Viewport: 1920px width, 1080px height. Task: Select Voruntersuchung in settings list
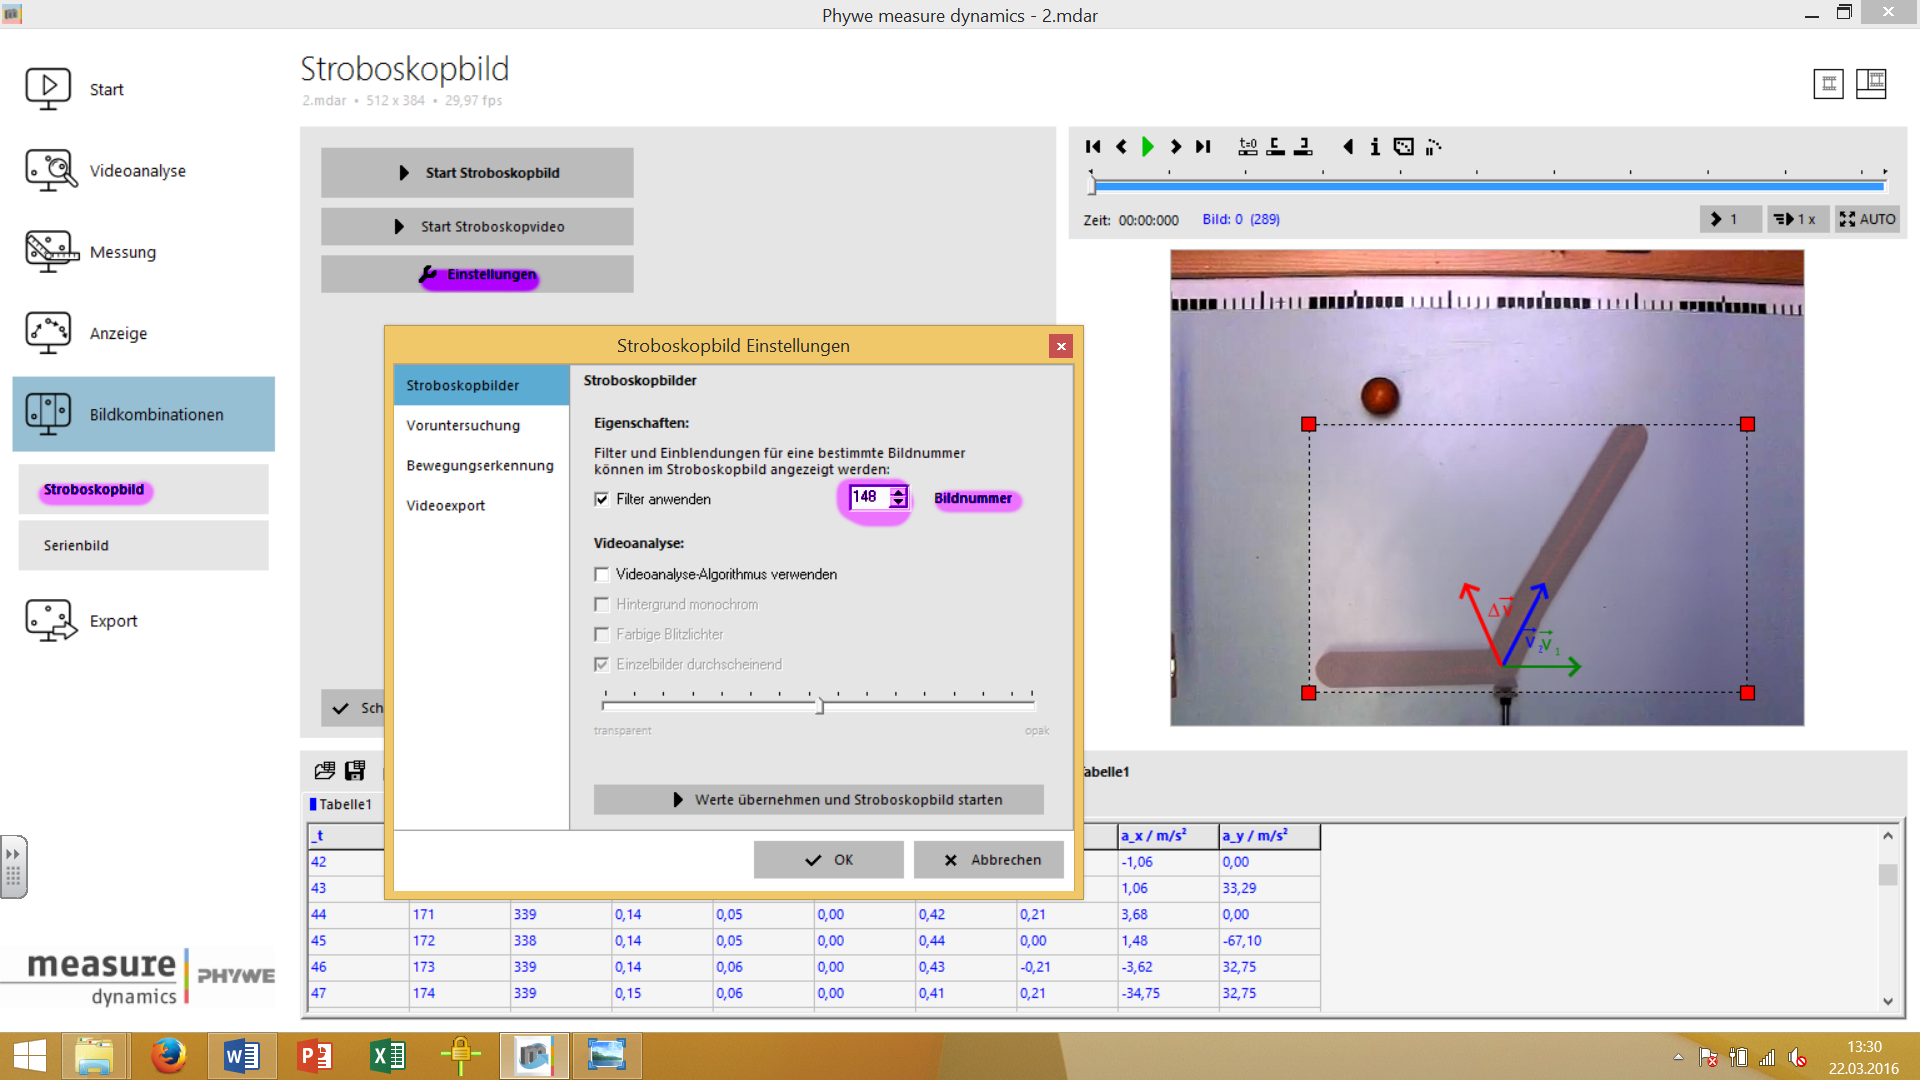click(463, 425)
